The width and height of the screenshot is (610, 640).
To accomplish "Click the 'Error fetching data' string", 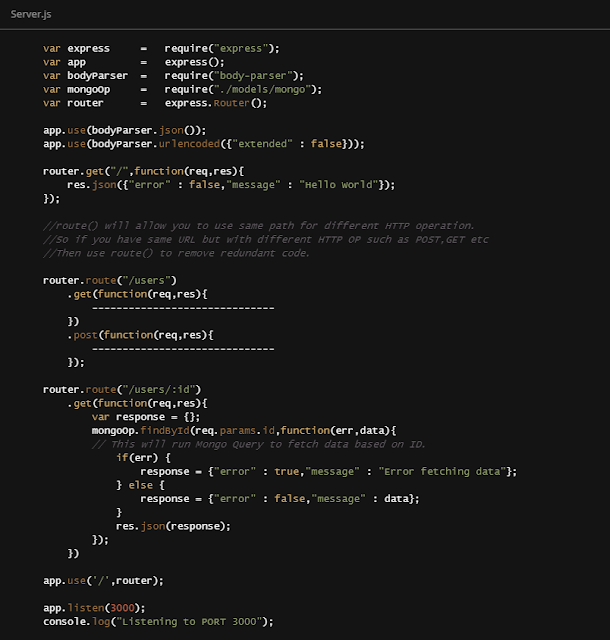I will 442,472.
